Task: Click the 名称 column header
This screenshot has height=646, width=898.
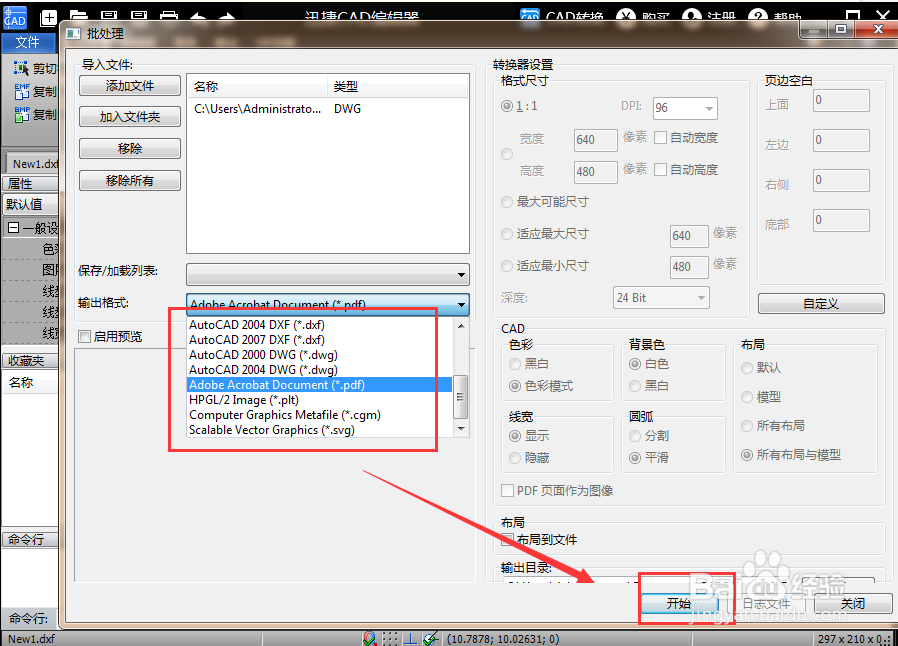Action: point(258,86)
